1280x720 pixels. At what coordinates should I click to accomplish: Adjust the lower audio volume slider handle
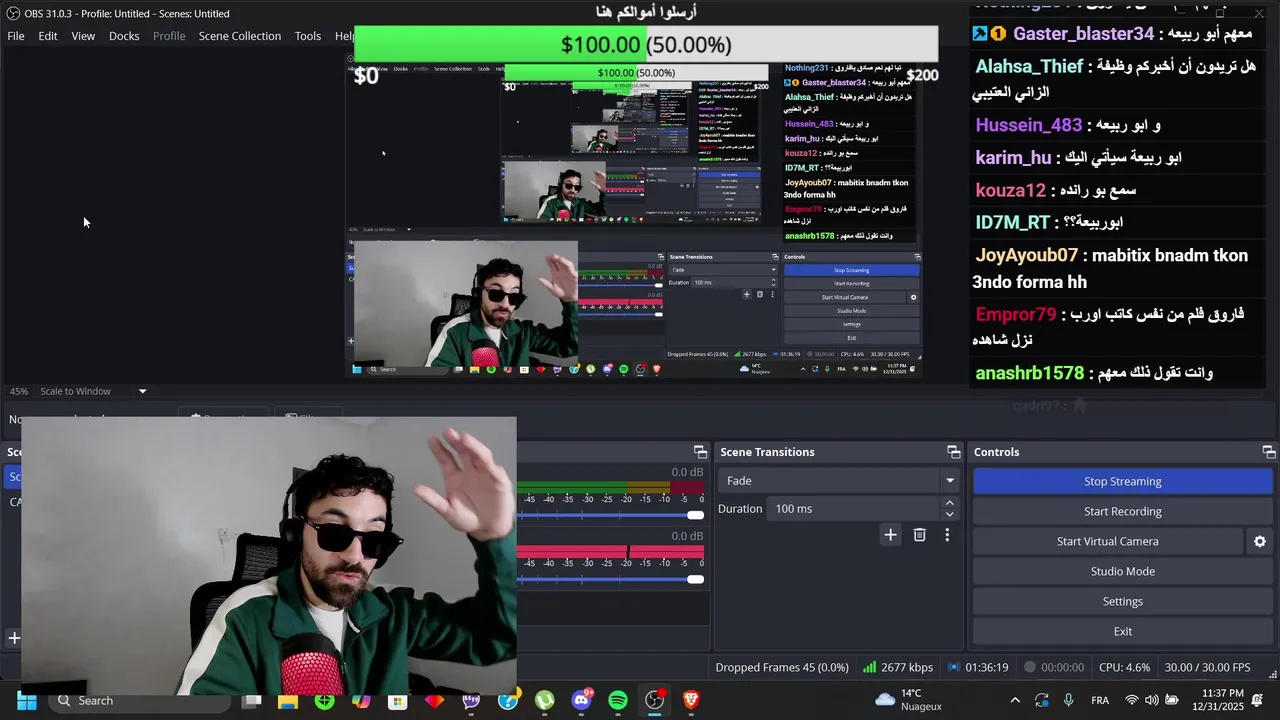695,579
